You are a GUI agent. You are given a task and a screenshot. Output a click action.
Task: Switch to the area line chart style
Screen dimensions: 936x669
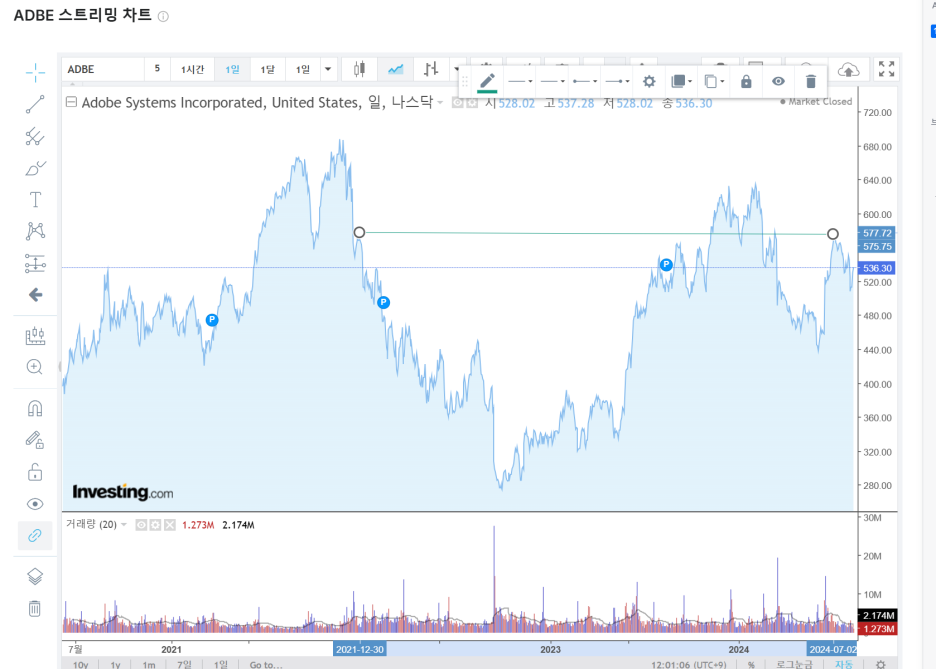click(x=395, y=69)
